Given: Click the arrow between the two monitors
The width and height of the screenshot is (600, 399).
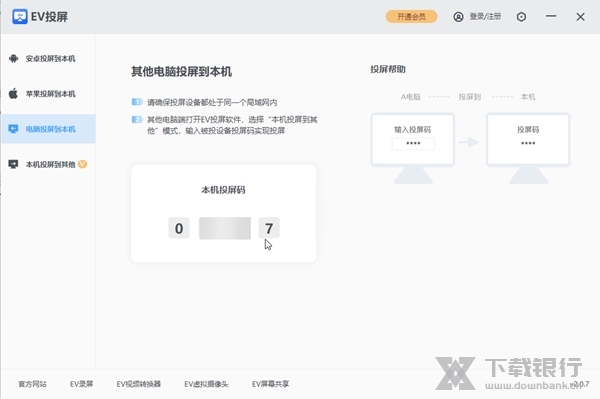Looking at the screenshot, I should click(x=469, y=142).
